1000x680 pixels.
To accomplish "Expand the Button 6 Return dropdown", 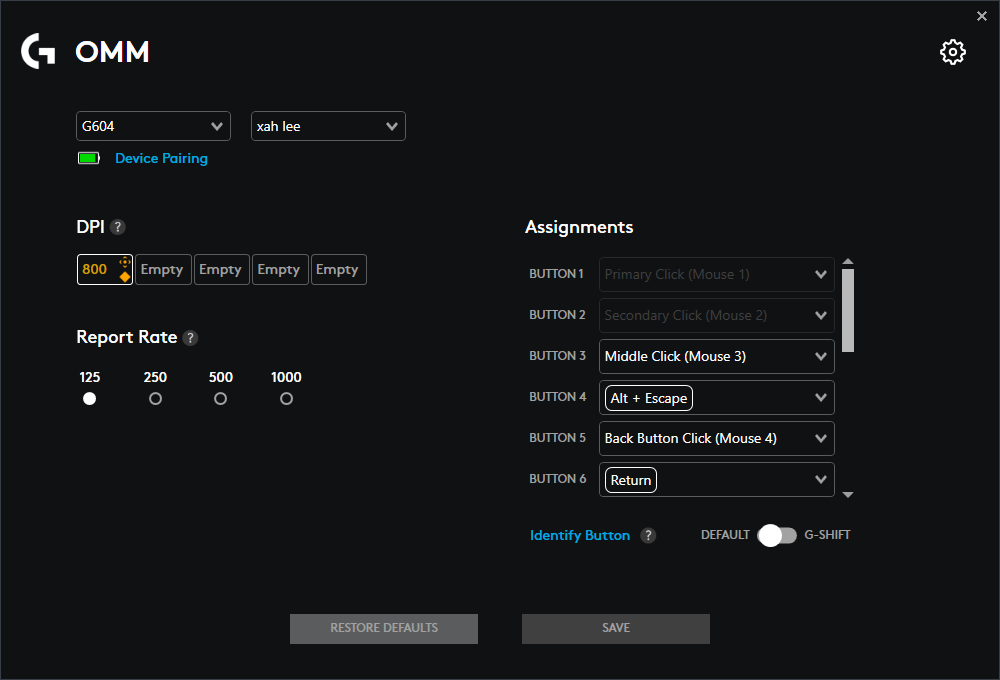I will [x=717, y=479].
